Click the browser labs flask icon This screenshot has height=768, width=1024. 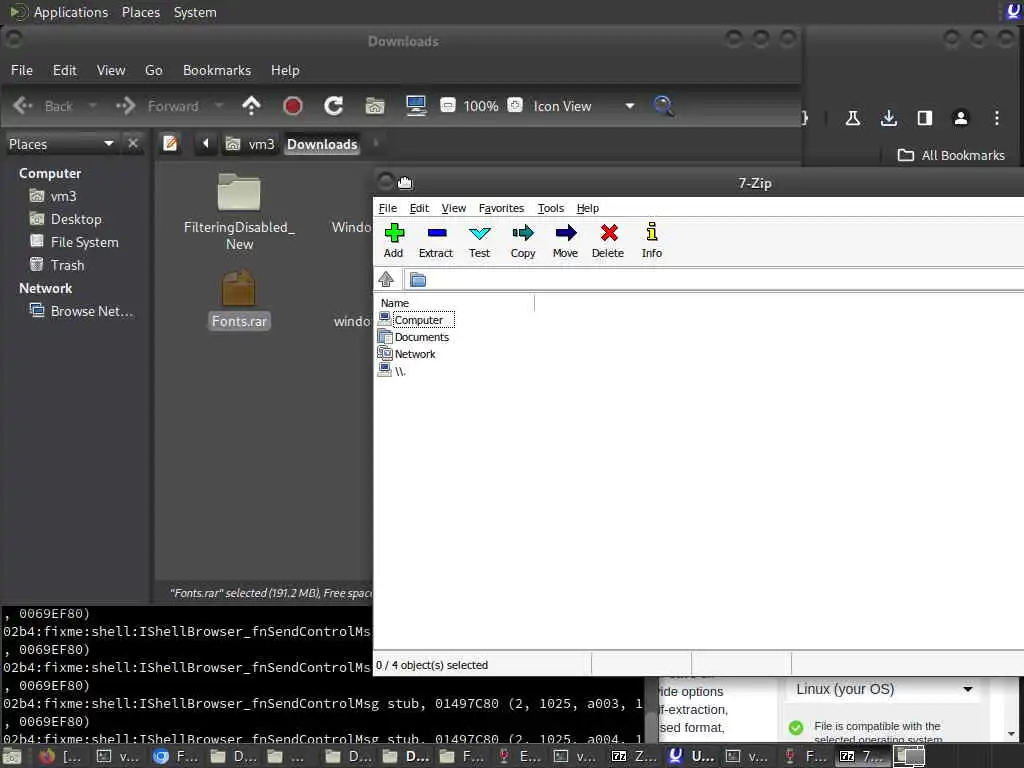852,118
